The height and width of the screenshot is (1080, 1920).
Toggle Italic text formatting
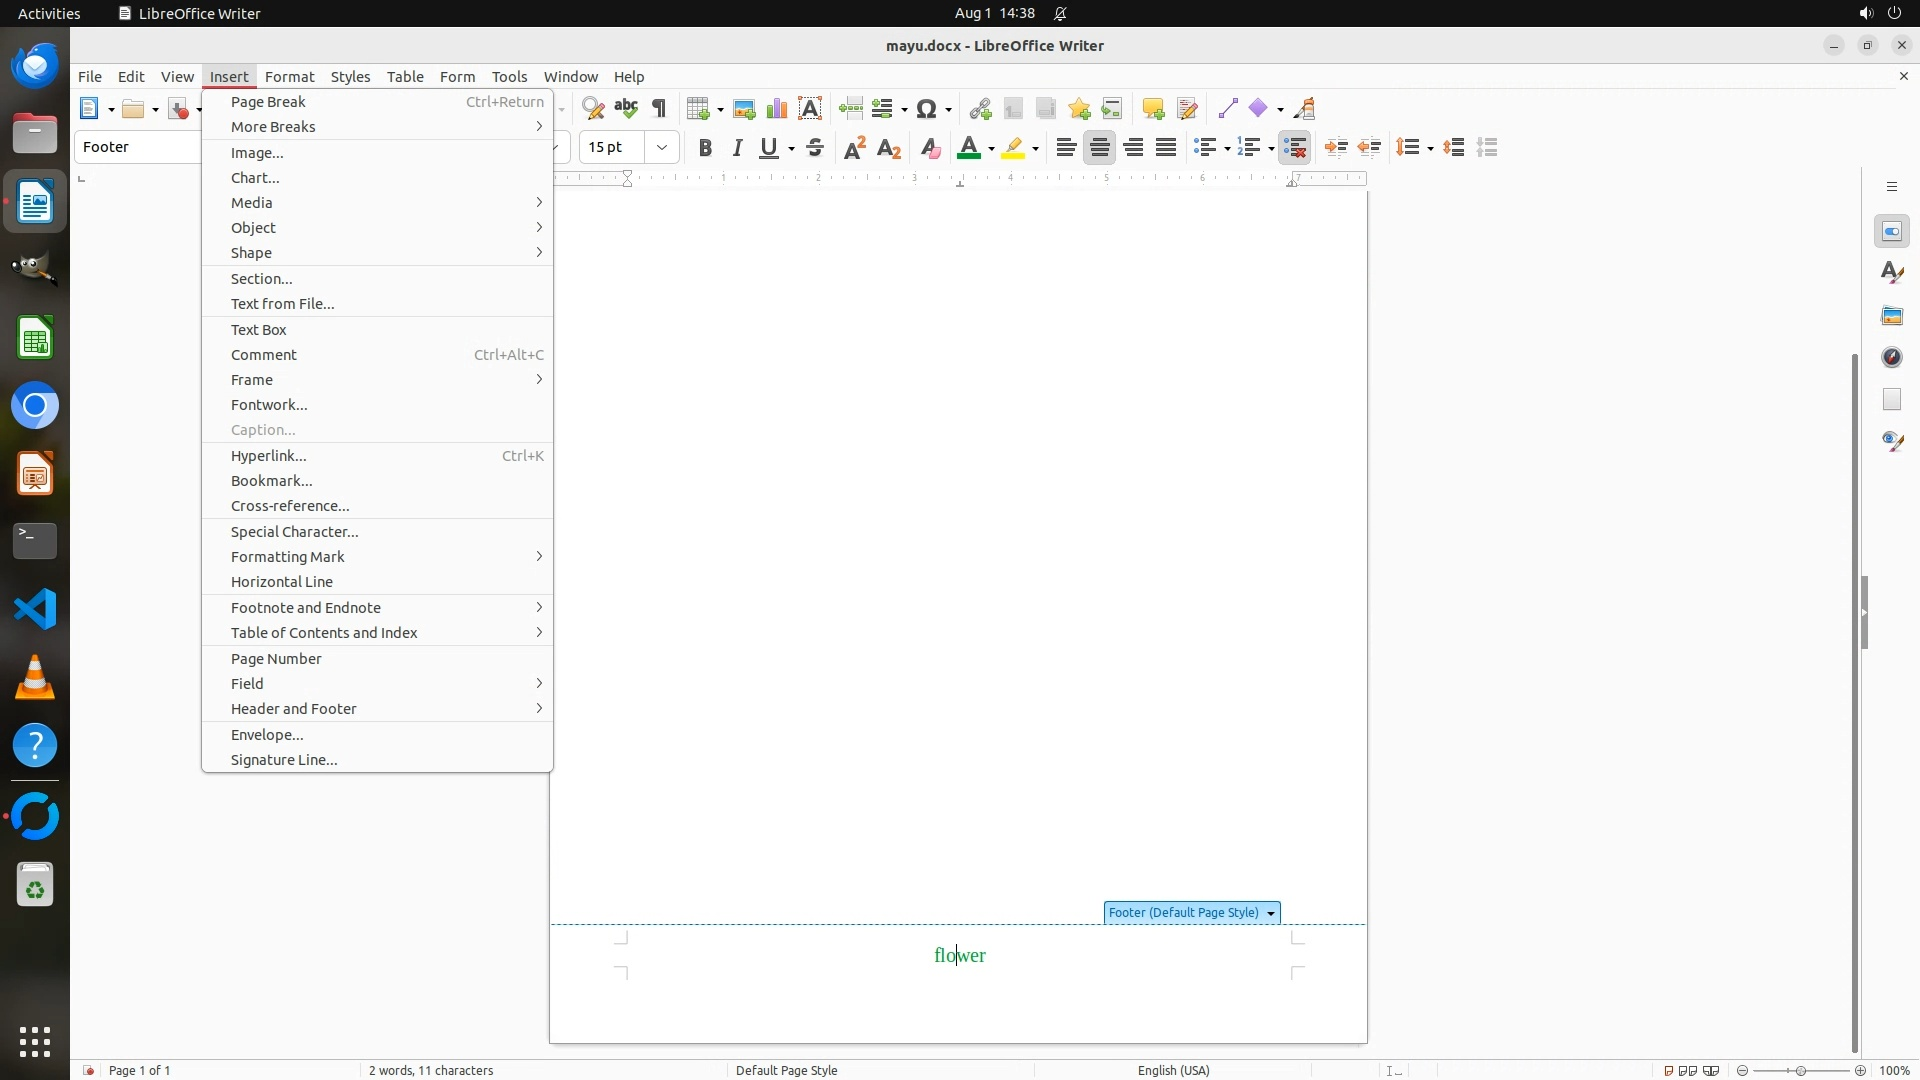pos(737,148)
